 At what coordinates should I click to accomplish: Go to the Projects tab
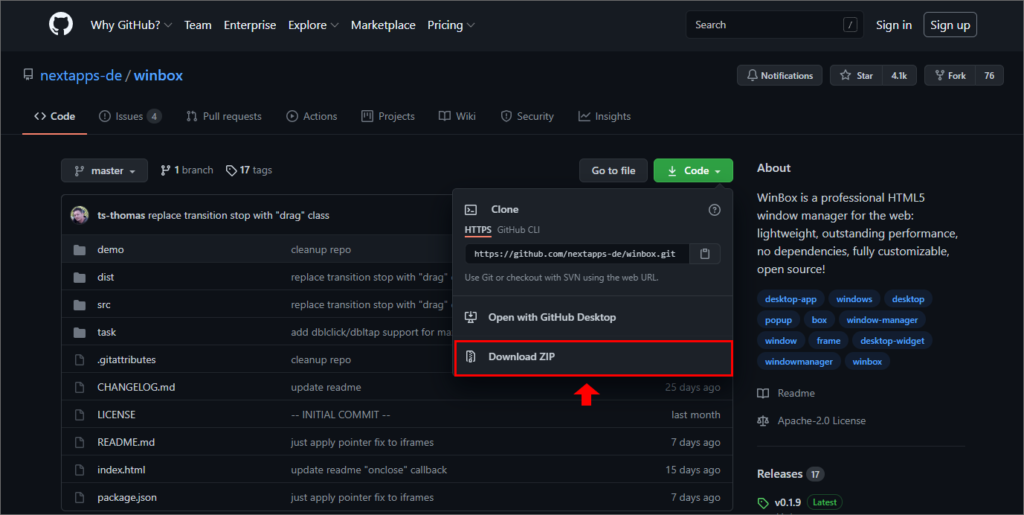point(388,116)
